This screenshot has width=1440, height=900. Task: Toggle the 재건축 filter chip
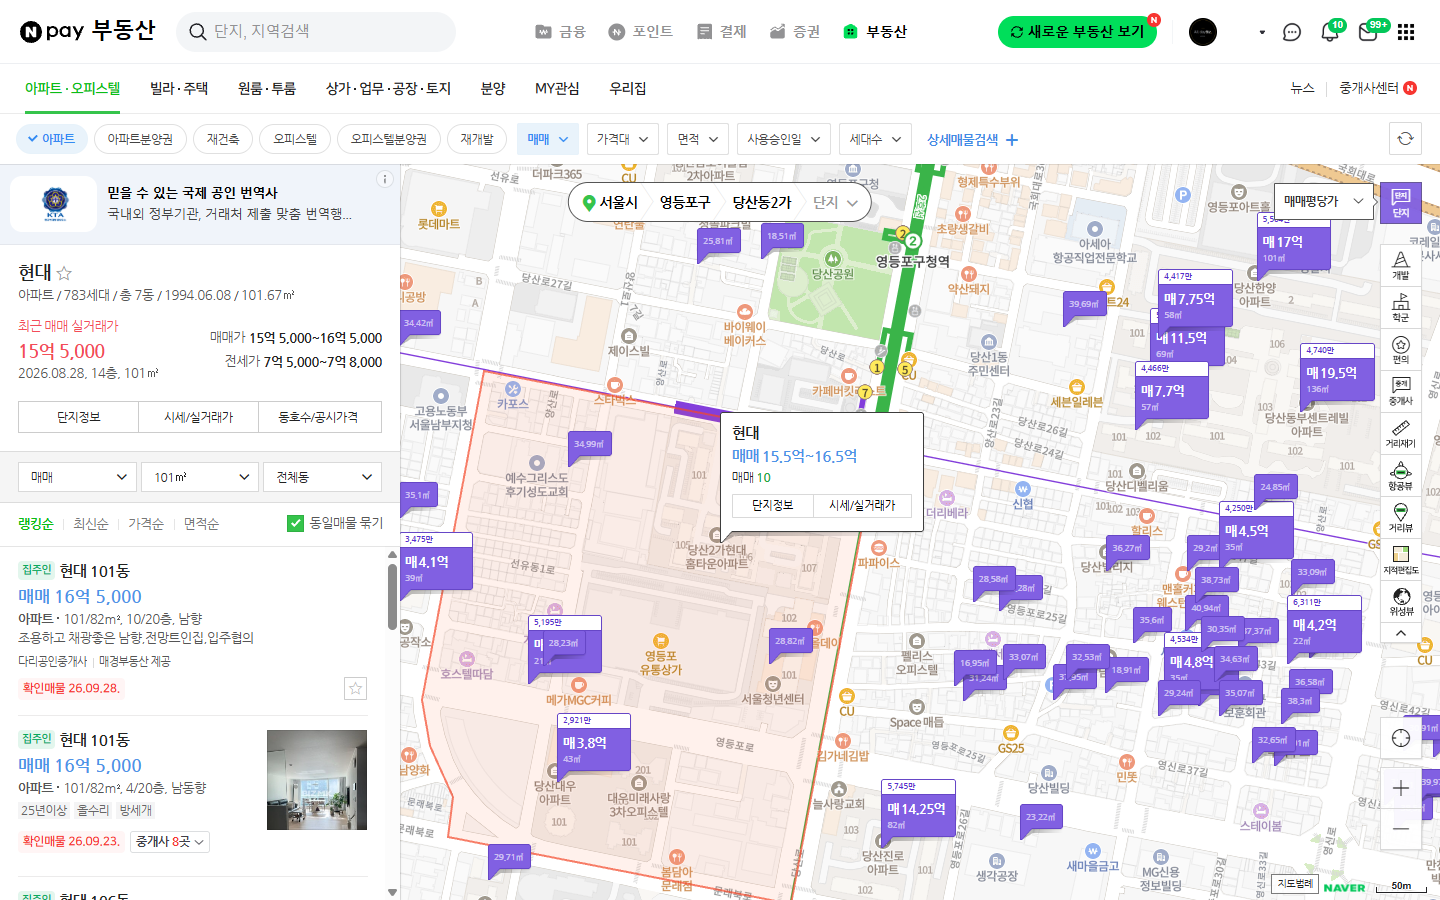click(x=222, y=139)
